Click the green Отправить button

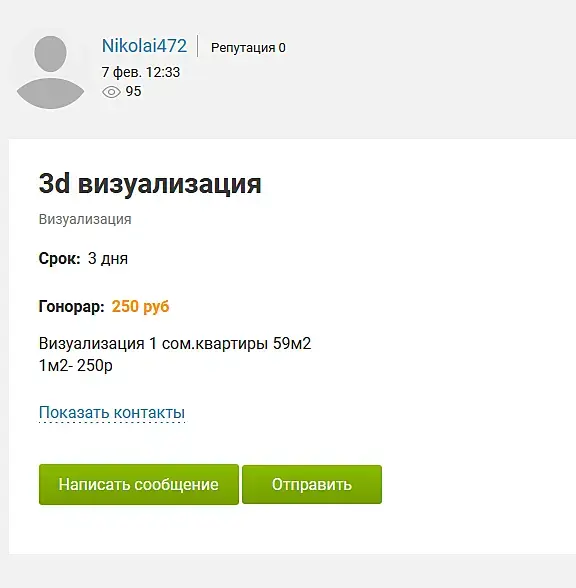tap(312, 484)
